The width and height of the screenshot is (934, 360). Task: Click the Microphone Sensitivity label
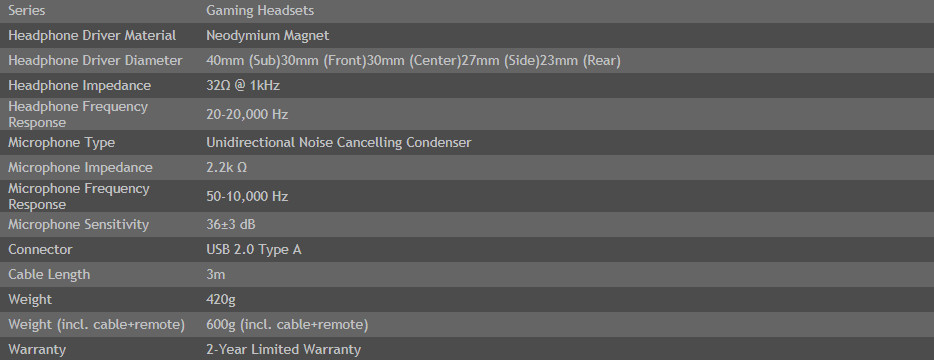pyautogui.click(x=79, y=225)
